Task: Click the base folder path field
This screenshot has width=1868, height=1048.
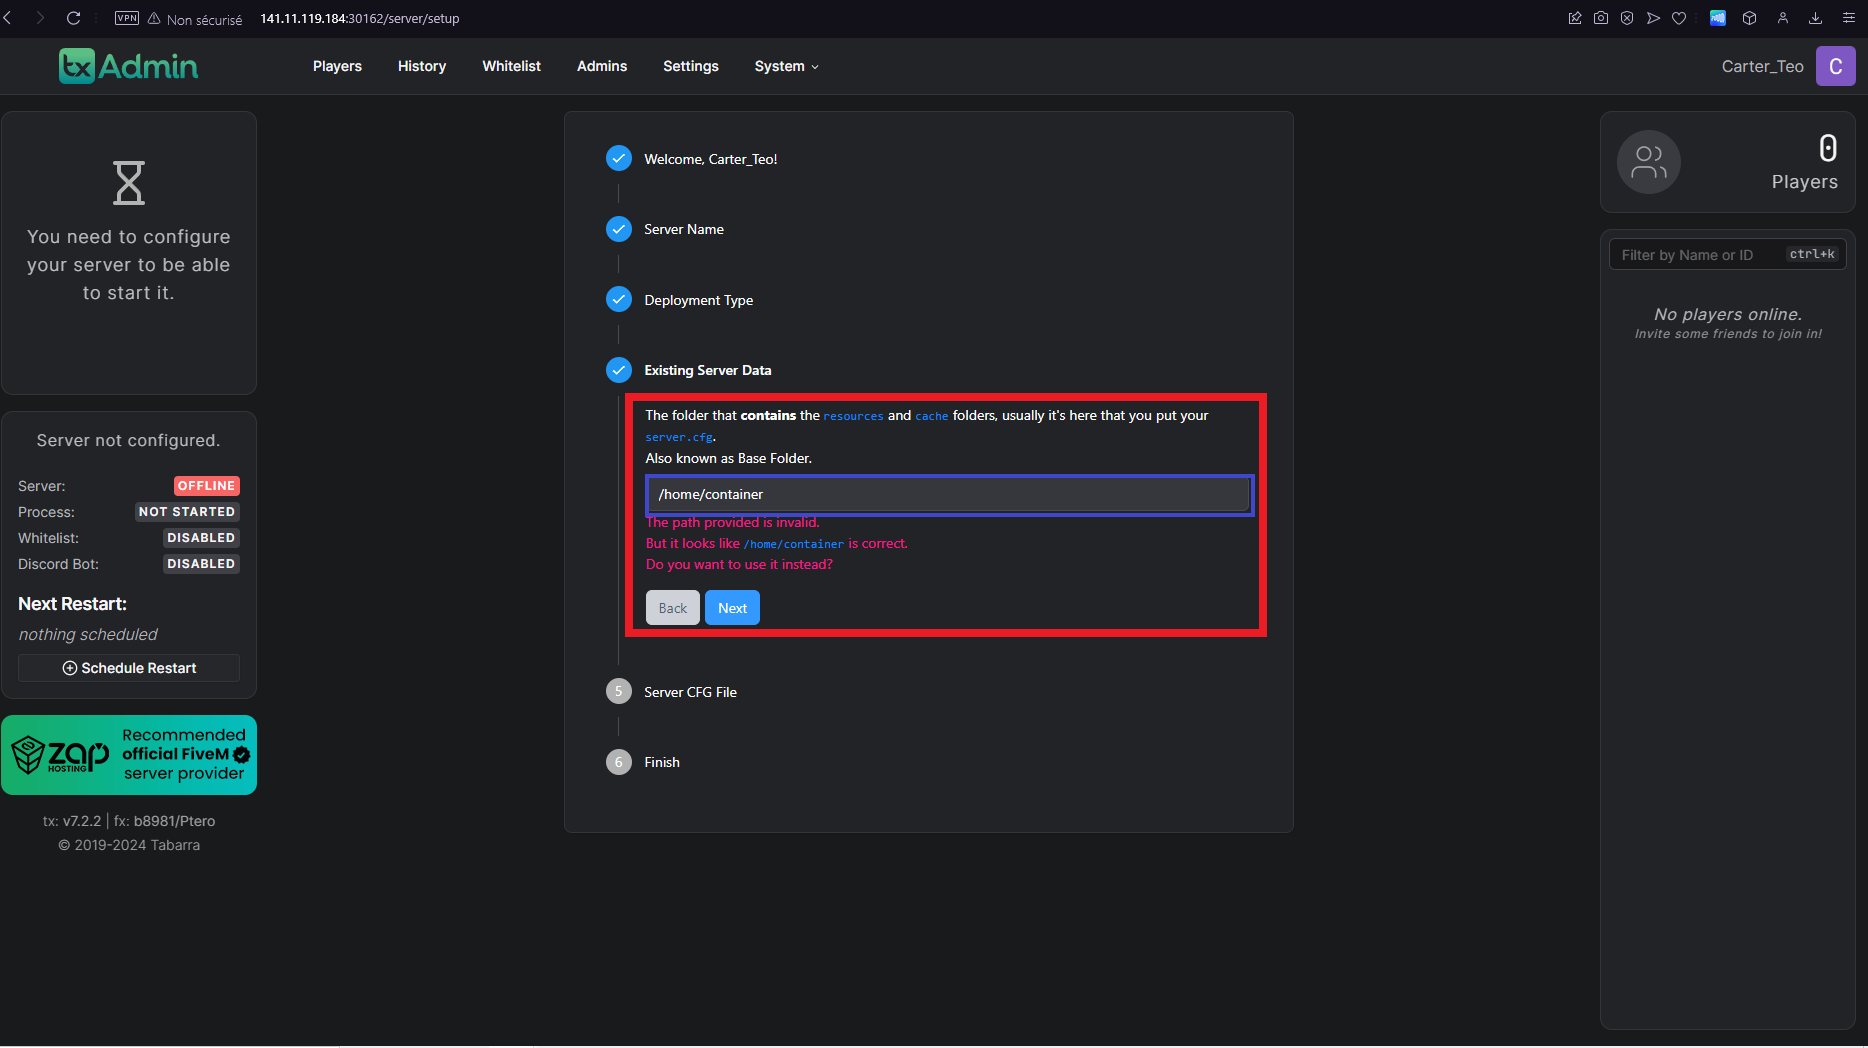Action: tap(949, 494)
